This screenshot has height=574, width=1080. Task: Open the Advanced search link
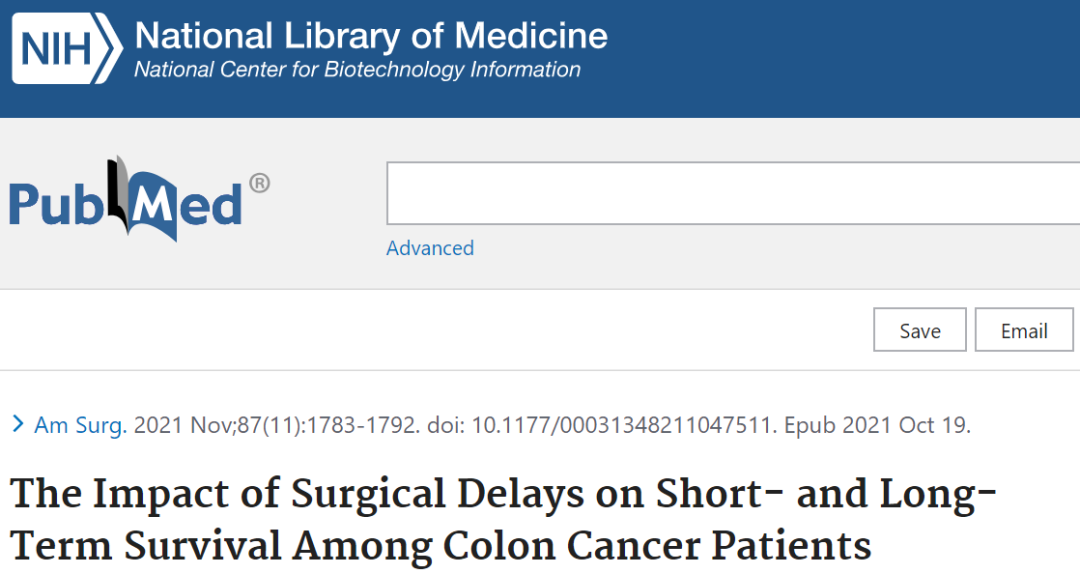pos(430,248)
